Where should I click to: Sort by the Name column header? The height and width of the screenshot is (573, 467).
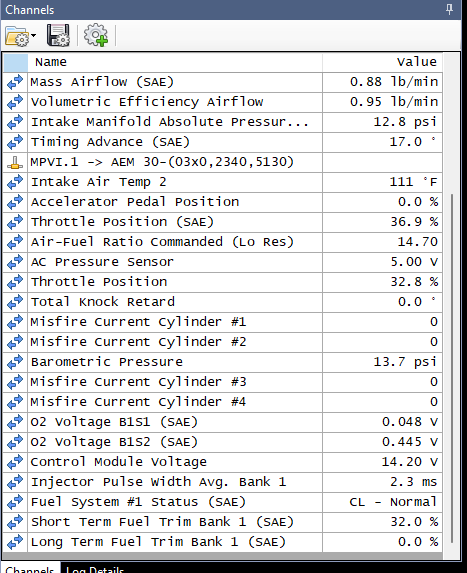tap(175, 62)
